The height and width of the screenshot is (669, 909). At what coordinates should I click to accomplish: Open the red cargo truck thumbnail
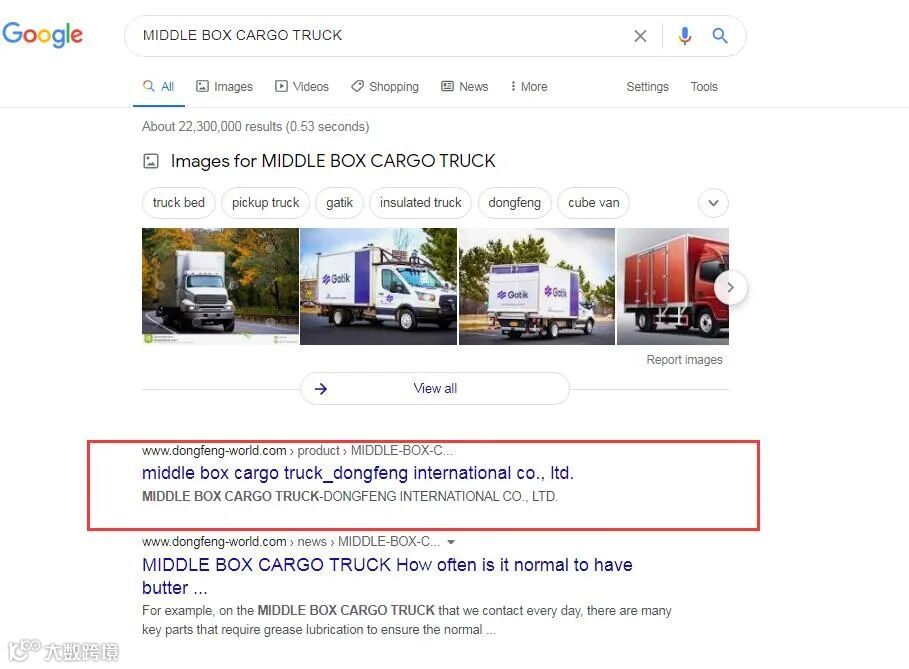pyautogui.click(x=672, y=286)
